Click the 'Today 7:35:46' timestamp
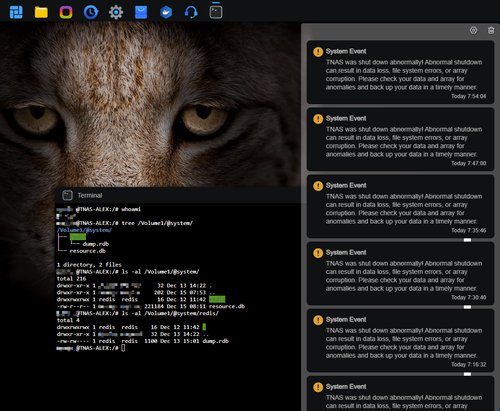Viewport: 500px width, 411px height. [x=469, y=230]
